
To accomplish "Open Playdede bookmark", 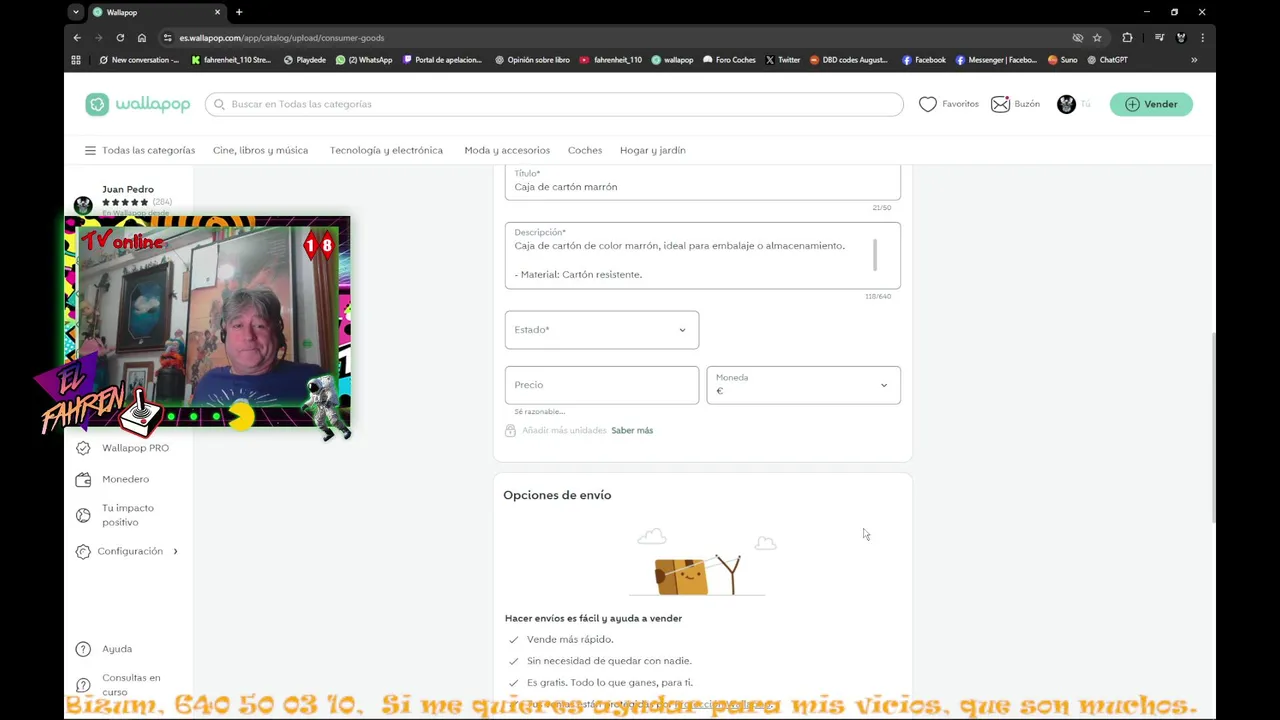I will point(305,60).
